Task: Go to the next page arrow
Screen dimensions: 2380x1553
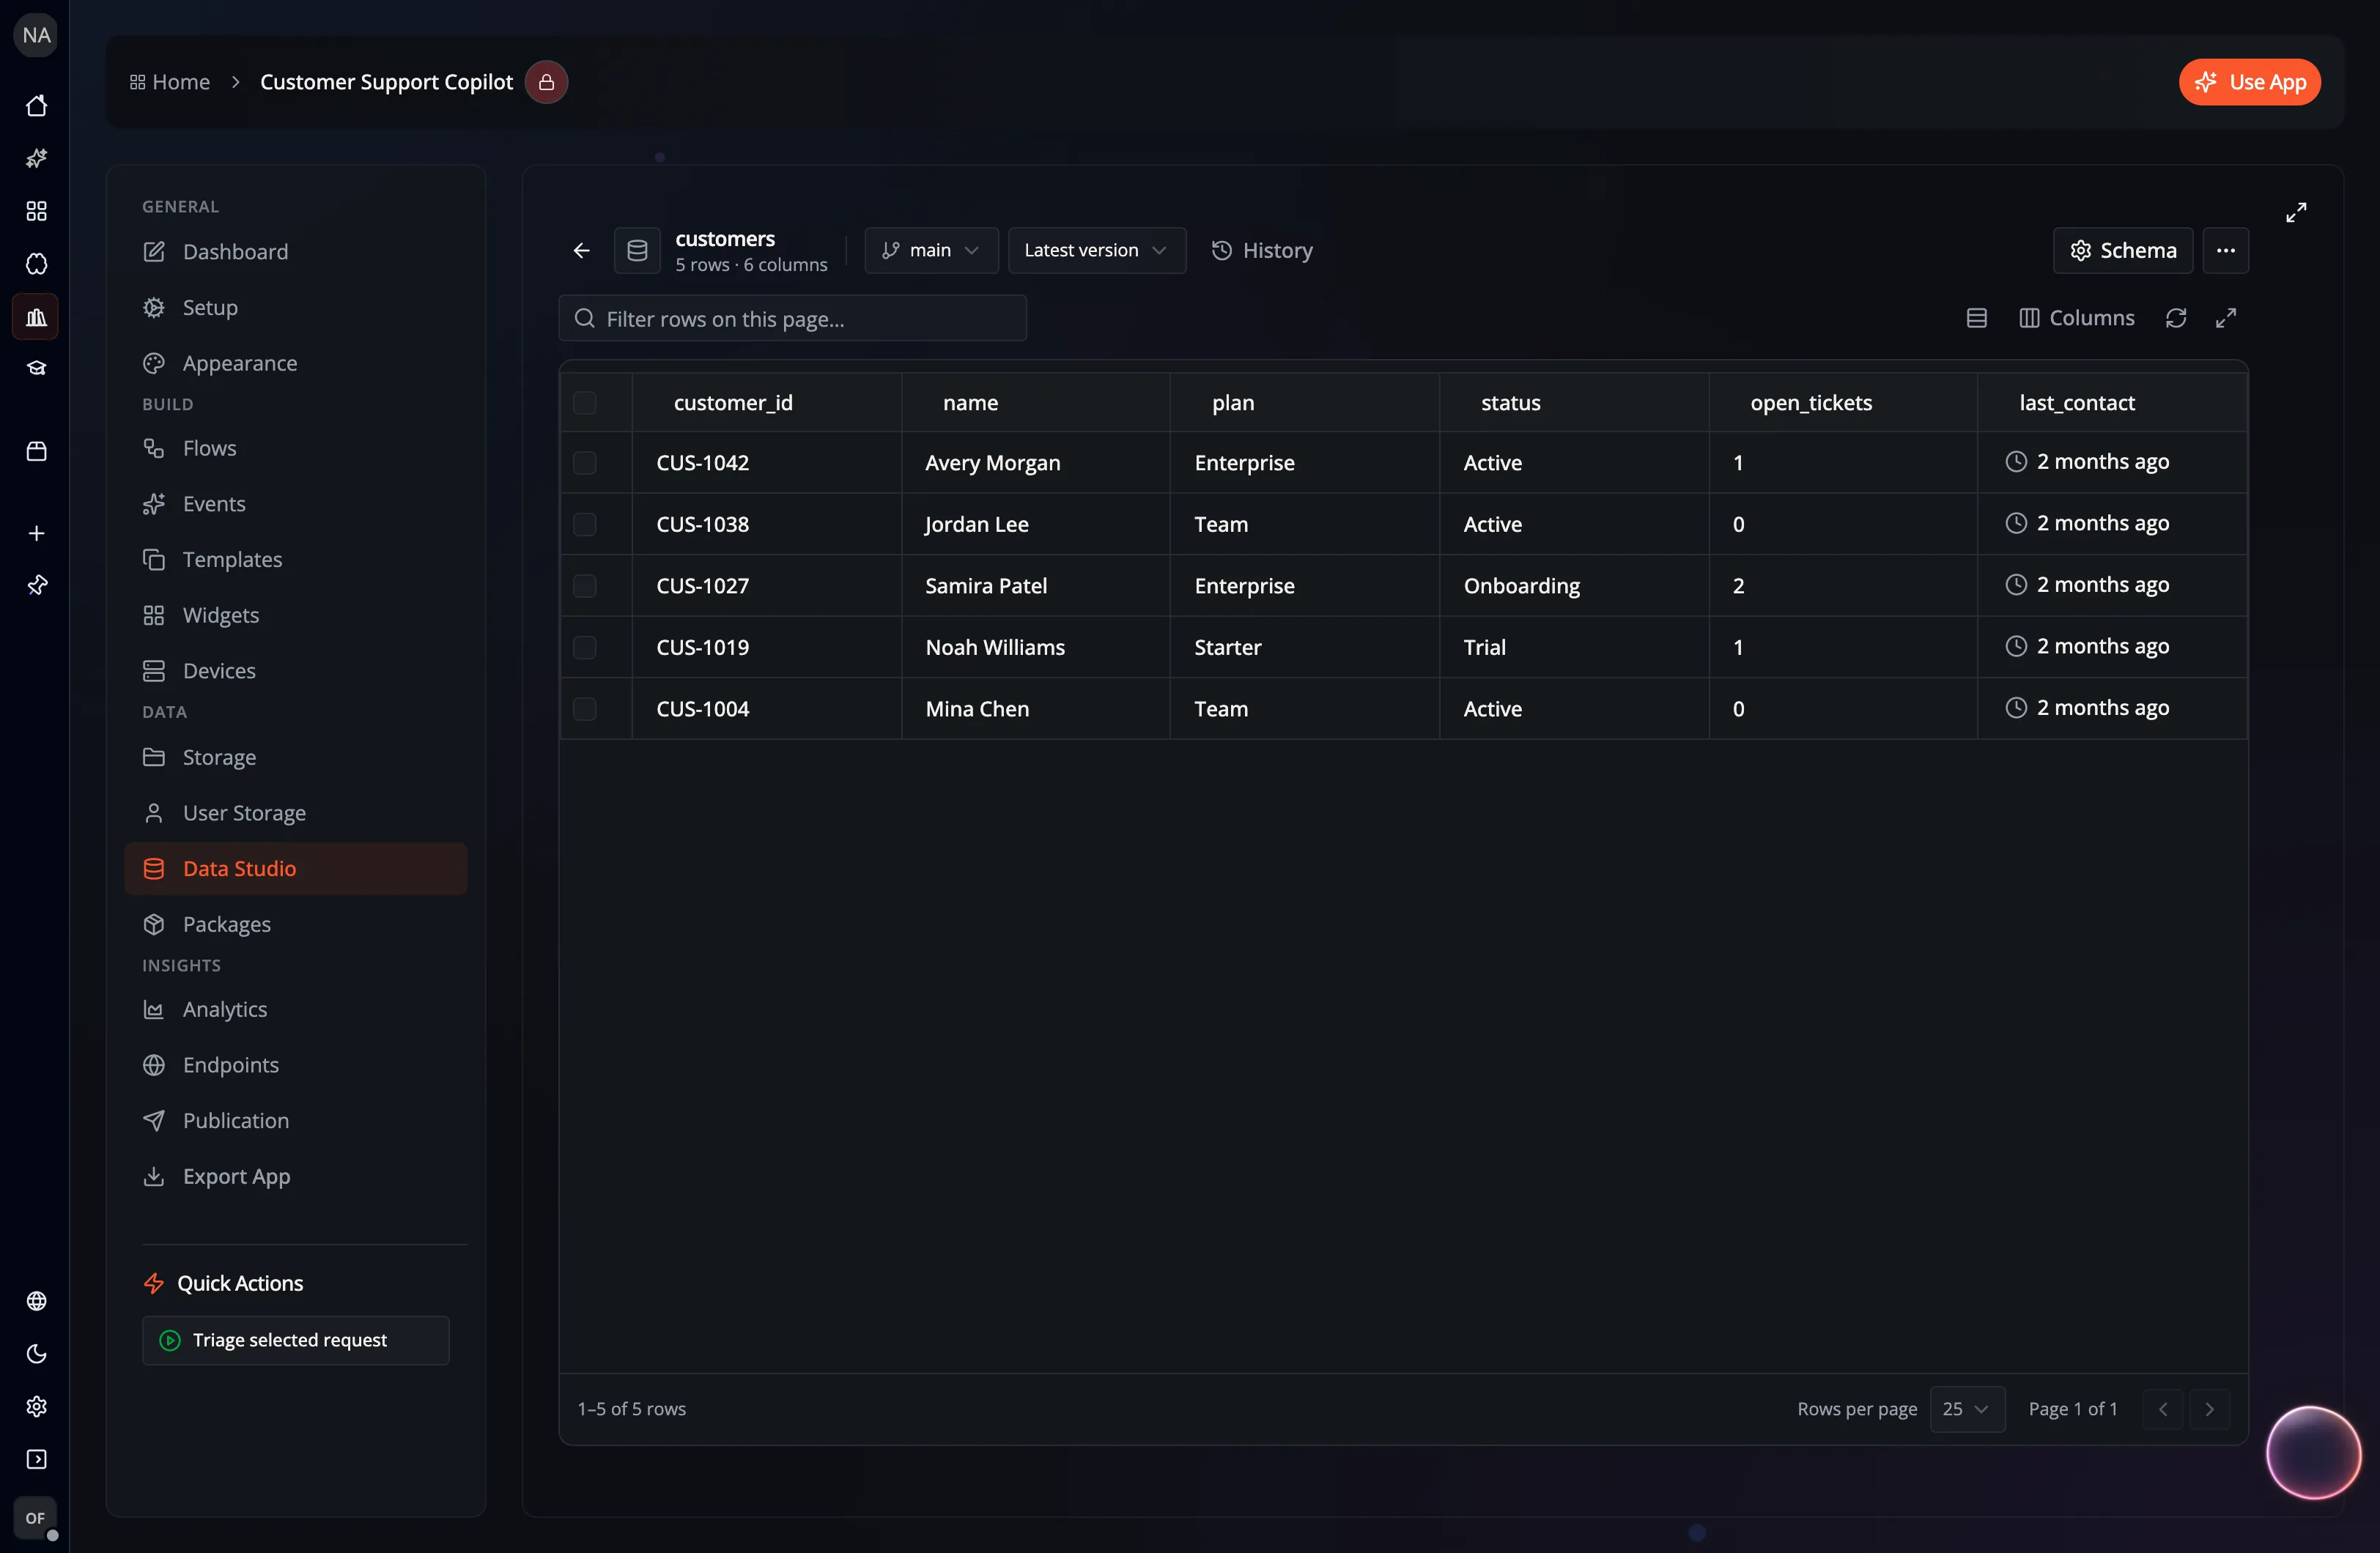Action: [2209, 1408]
